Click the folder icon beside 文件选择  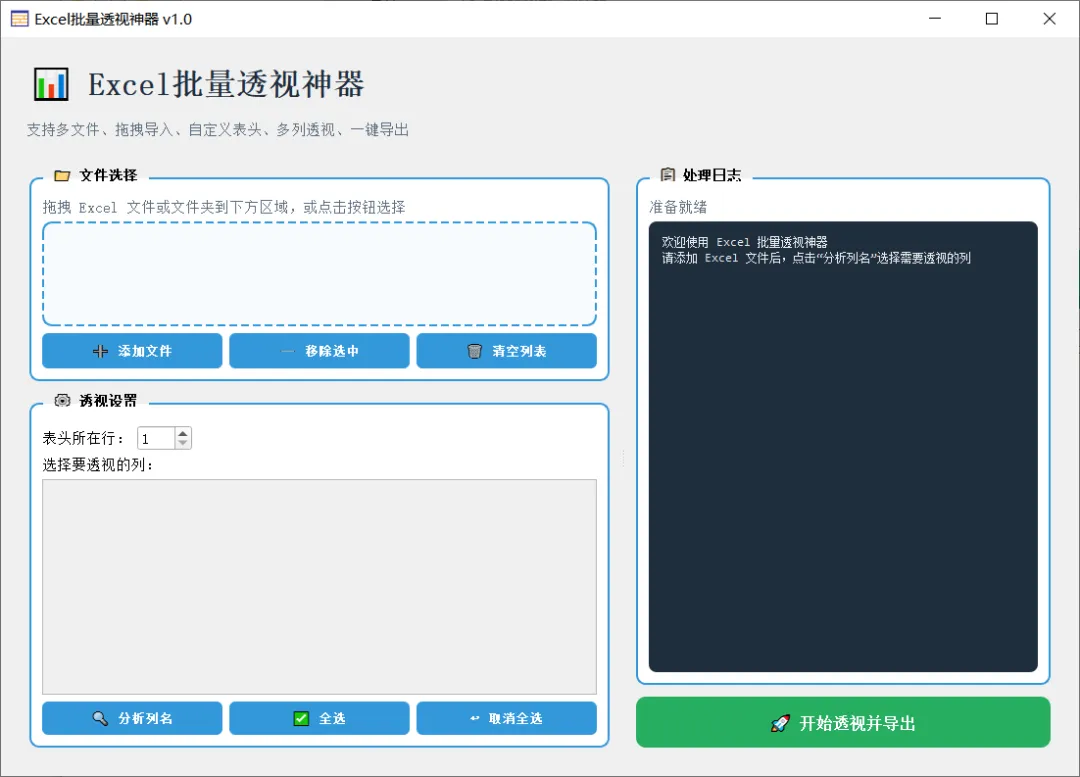pyautogui.click(x=62, y=175)
